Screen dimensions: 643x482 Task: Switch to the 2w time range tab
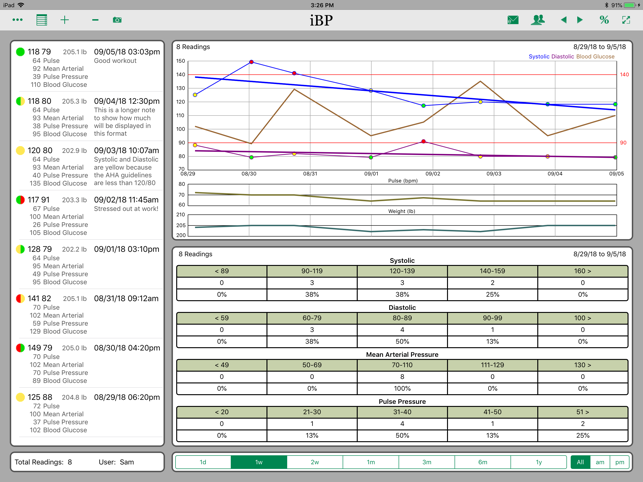click(314, 462)
